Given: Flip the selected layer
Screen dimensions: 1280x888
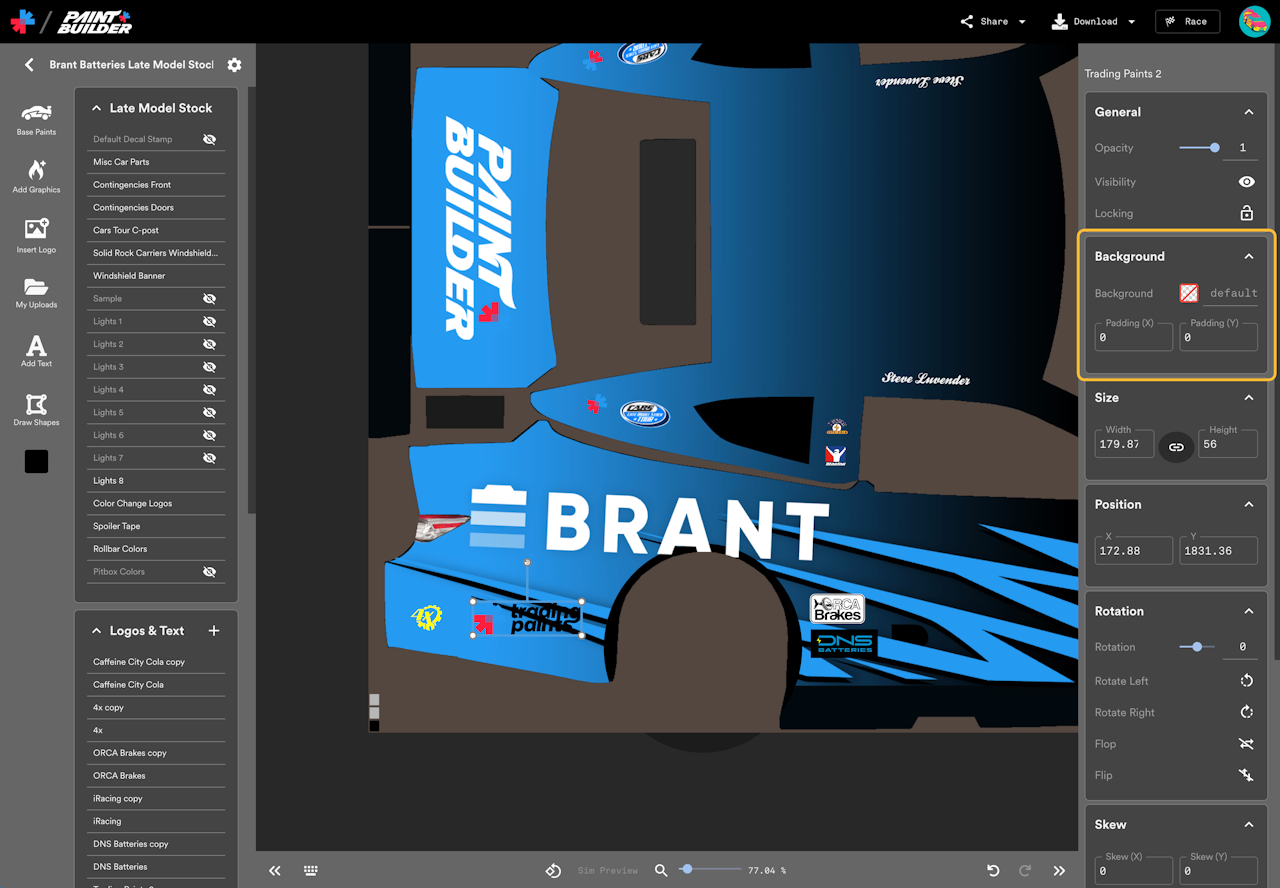Looking at the screenshot, I should [1246, 775].
